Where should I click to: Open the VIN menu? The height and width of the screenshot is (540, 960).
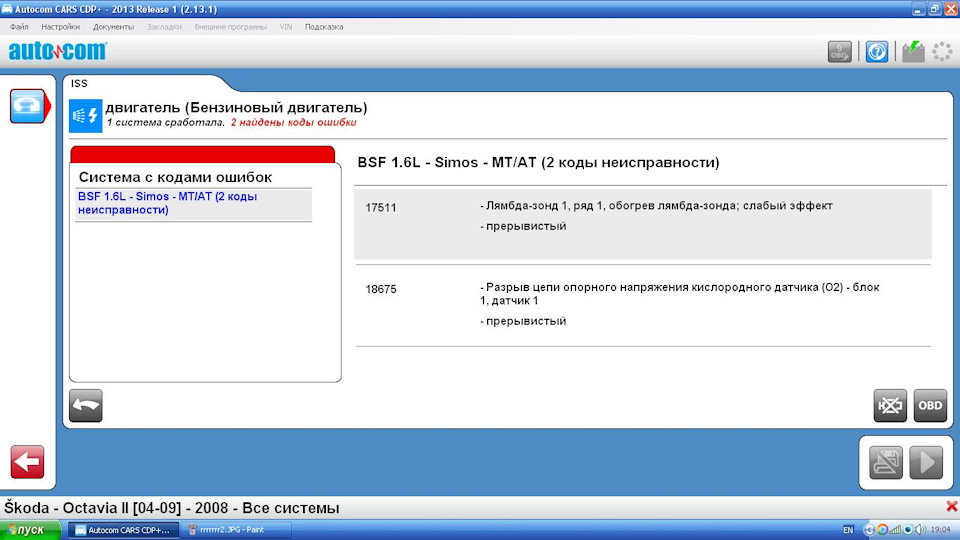[286, 27]
